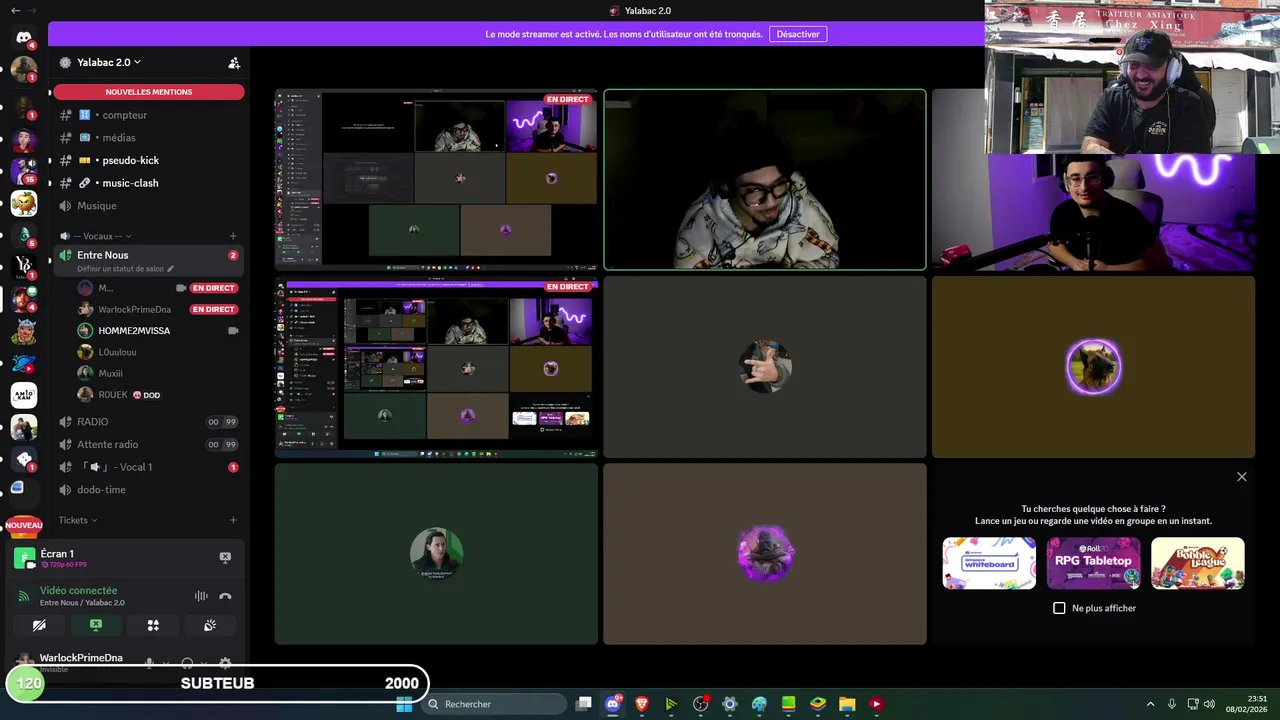Open Windows Start menu

pos(404,704)
